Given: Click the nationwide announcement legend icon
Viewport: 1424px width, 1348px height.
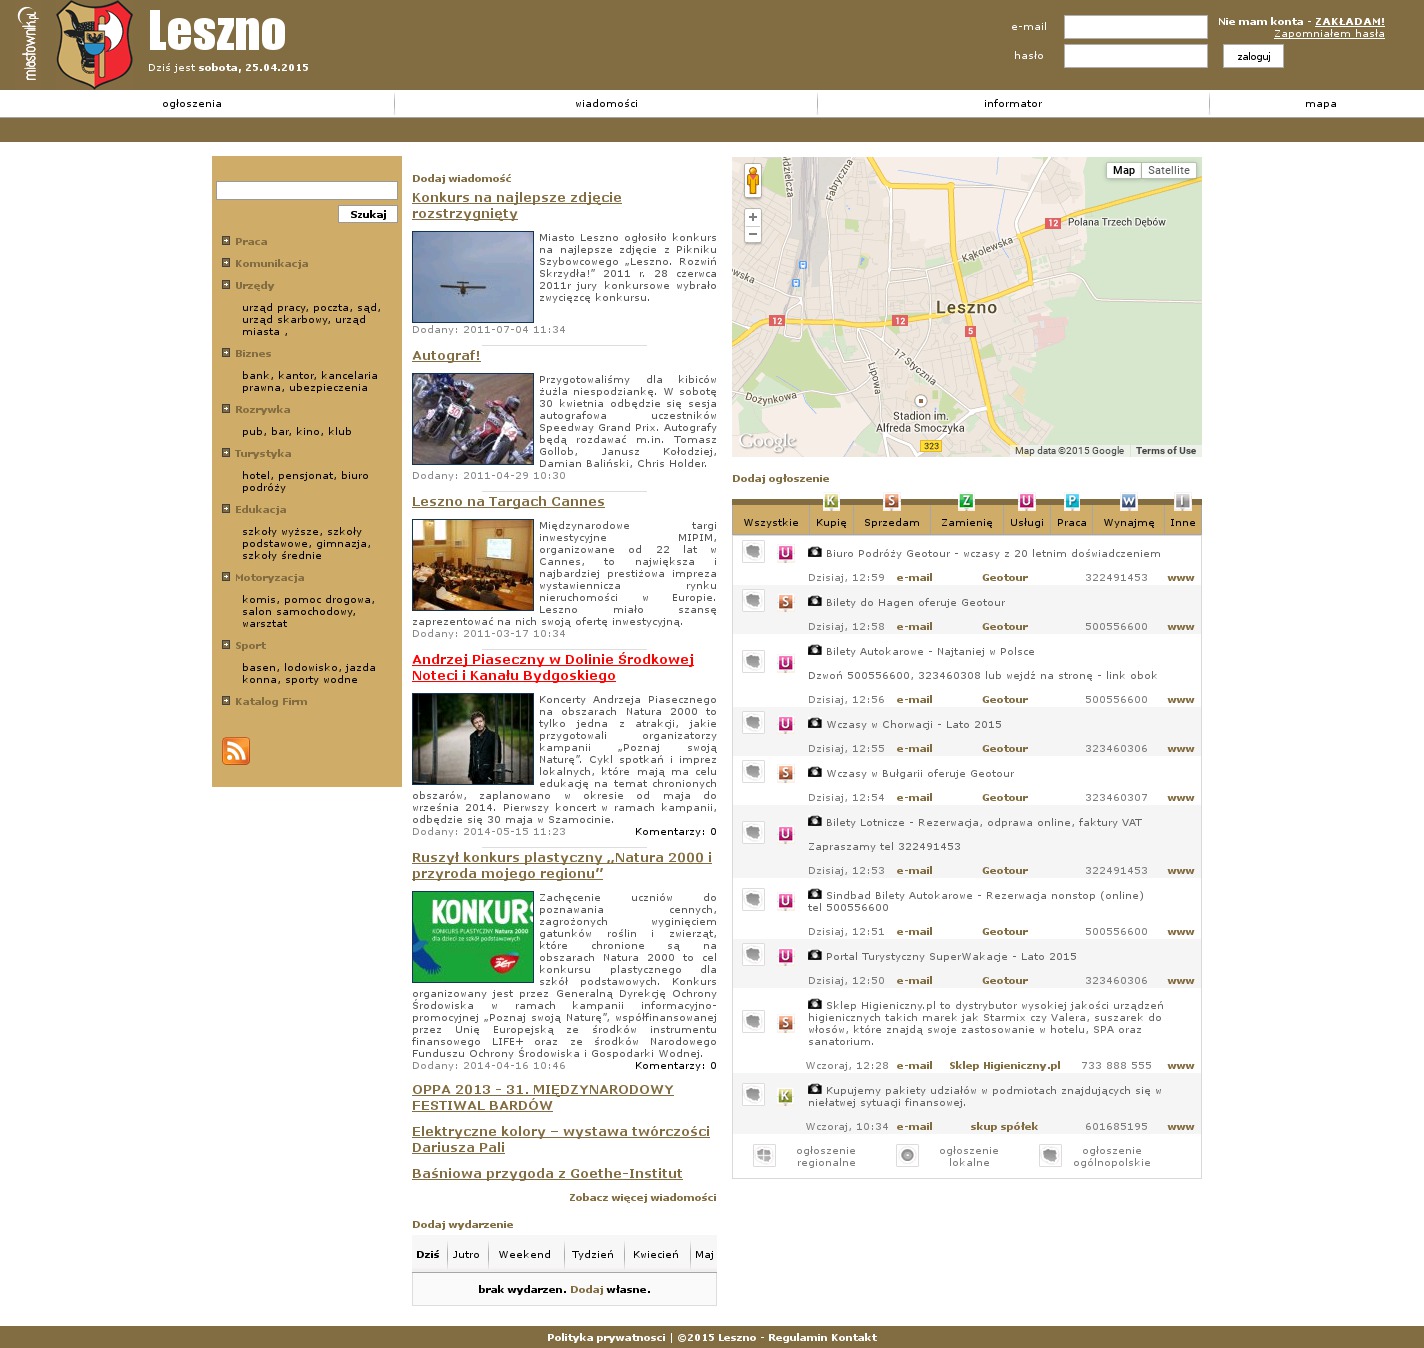Looking at the screenshot, I should (1050, 1156).
